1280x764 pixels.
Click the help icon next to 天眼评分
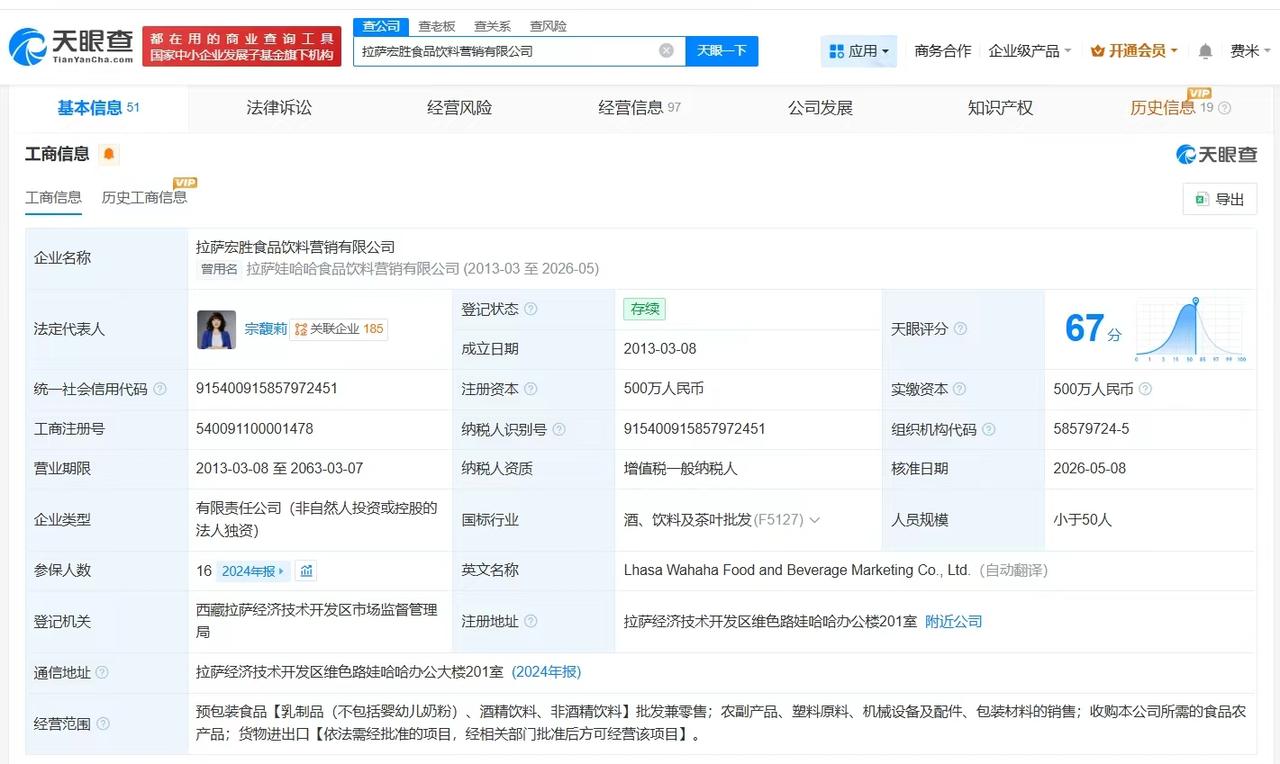point(960,329)
